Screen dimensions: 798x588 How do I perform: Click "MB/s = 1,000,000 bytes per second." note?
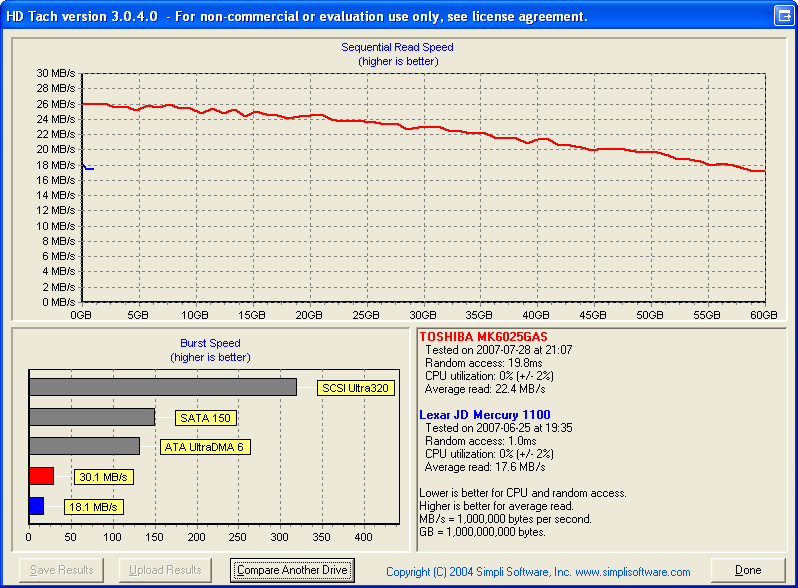pos(505,519)
